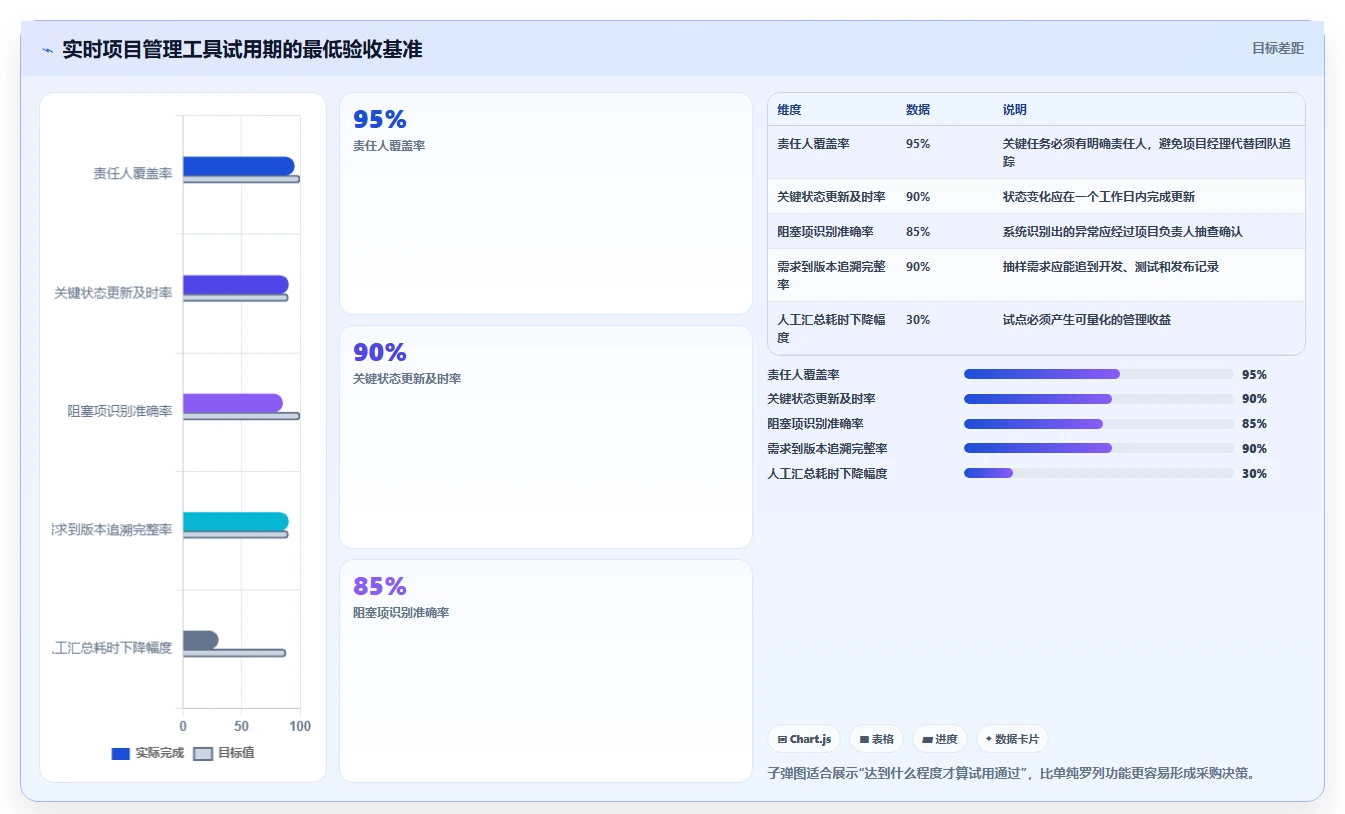1345x814 pixels.
Task: Click the 阻塞项识别准确率 progress bar
Action: [1098, 424]
